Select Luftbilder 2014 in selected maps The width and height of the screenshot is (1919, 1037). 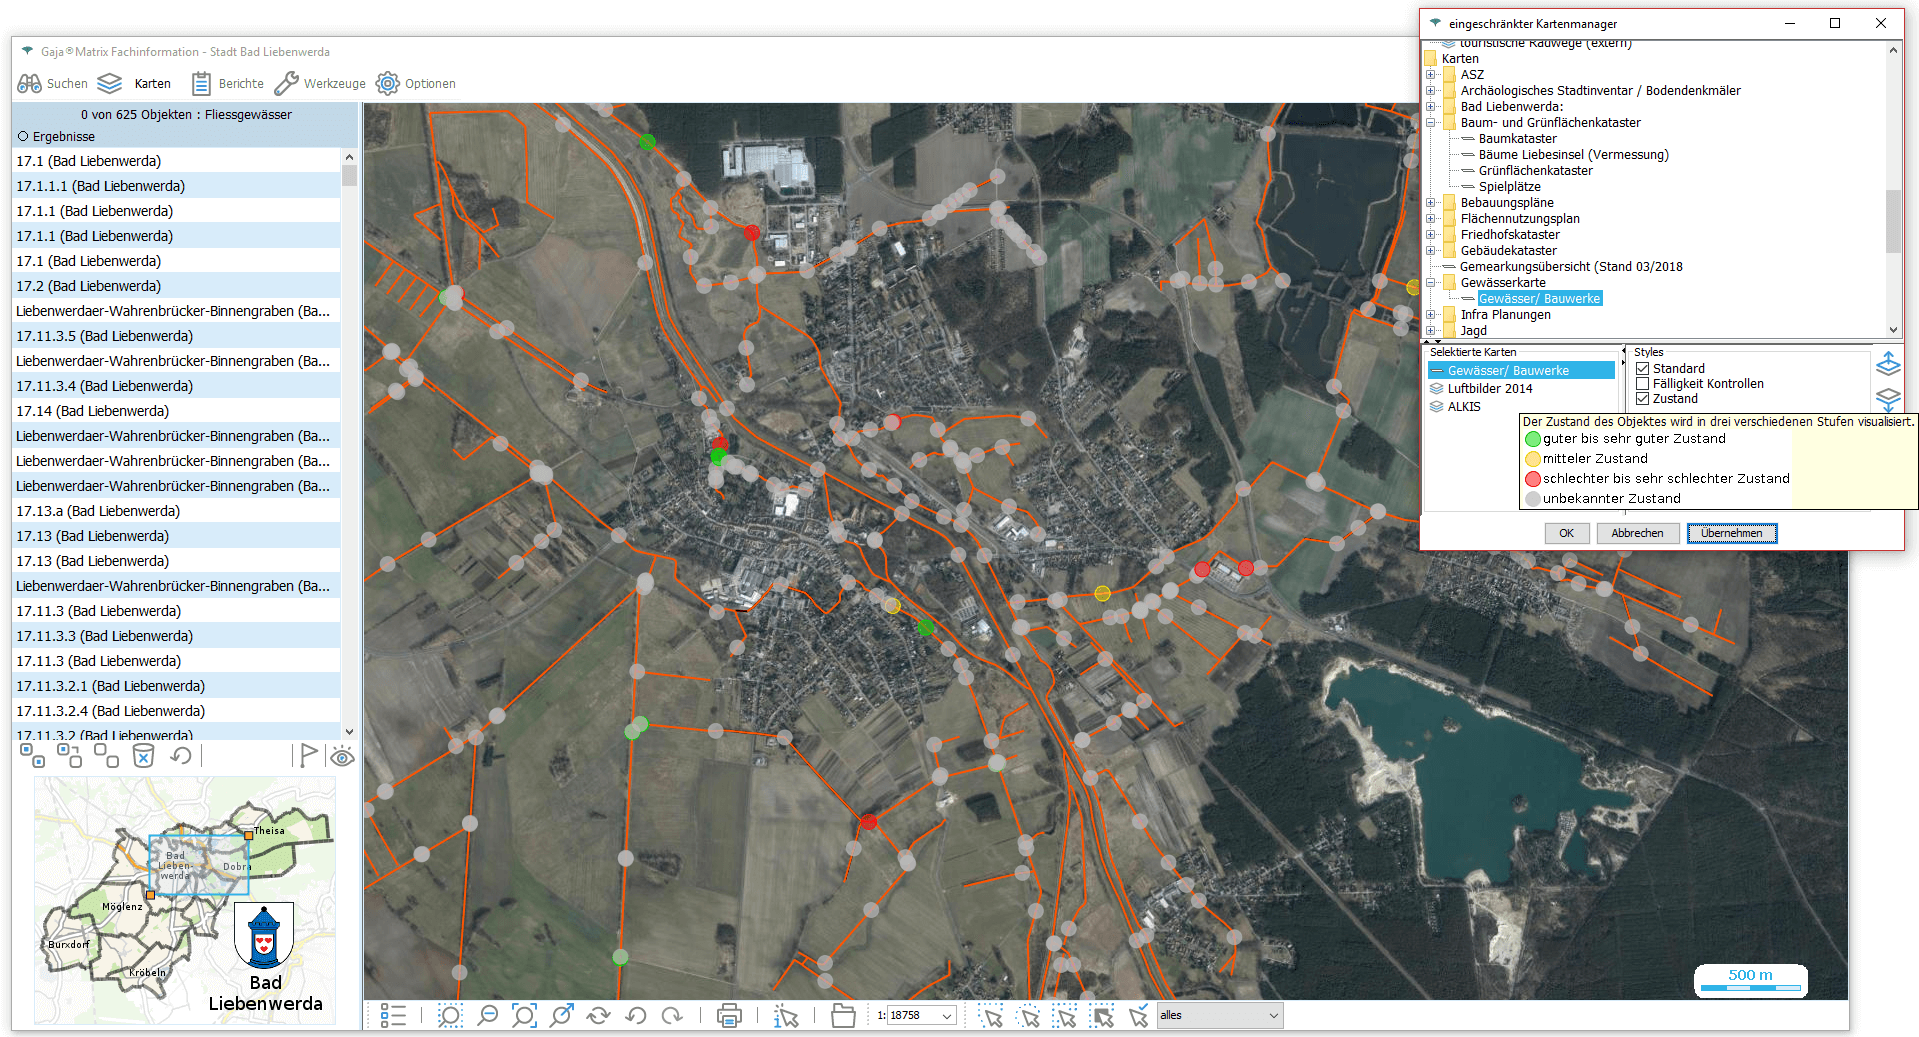pyautogui.click(x=1489, y=389)
